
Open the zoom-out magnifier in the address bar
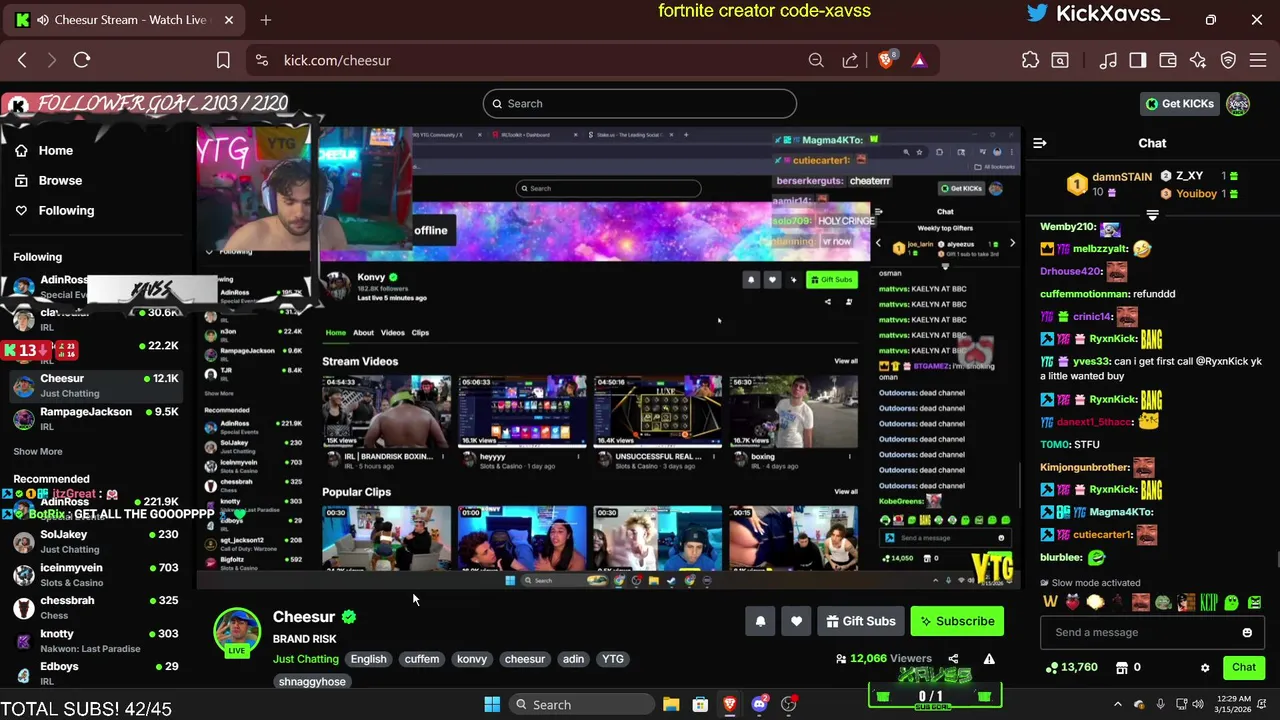tap(816, 60)
